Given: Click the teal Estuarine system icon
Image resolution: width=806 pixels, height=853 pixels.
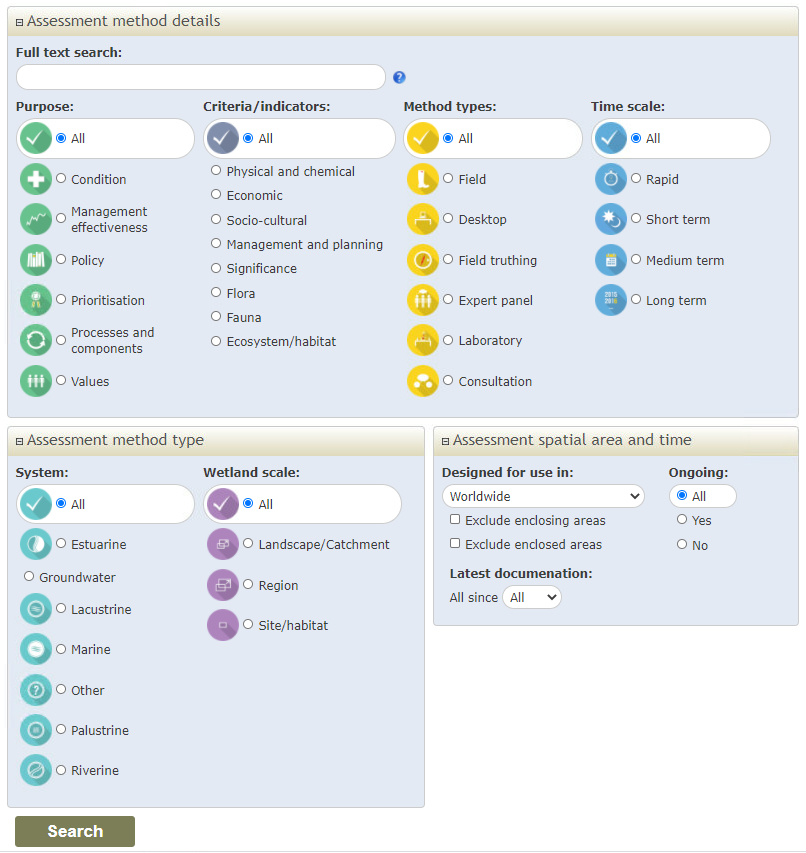Looking at the screenshot, I should pos(36,544).
